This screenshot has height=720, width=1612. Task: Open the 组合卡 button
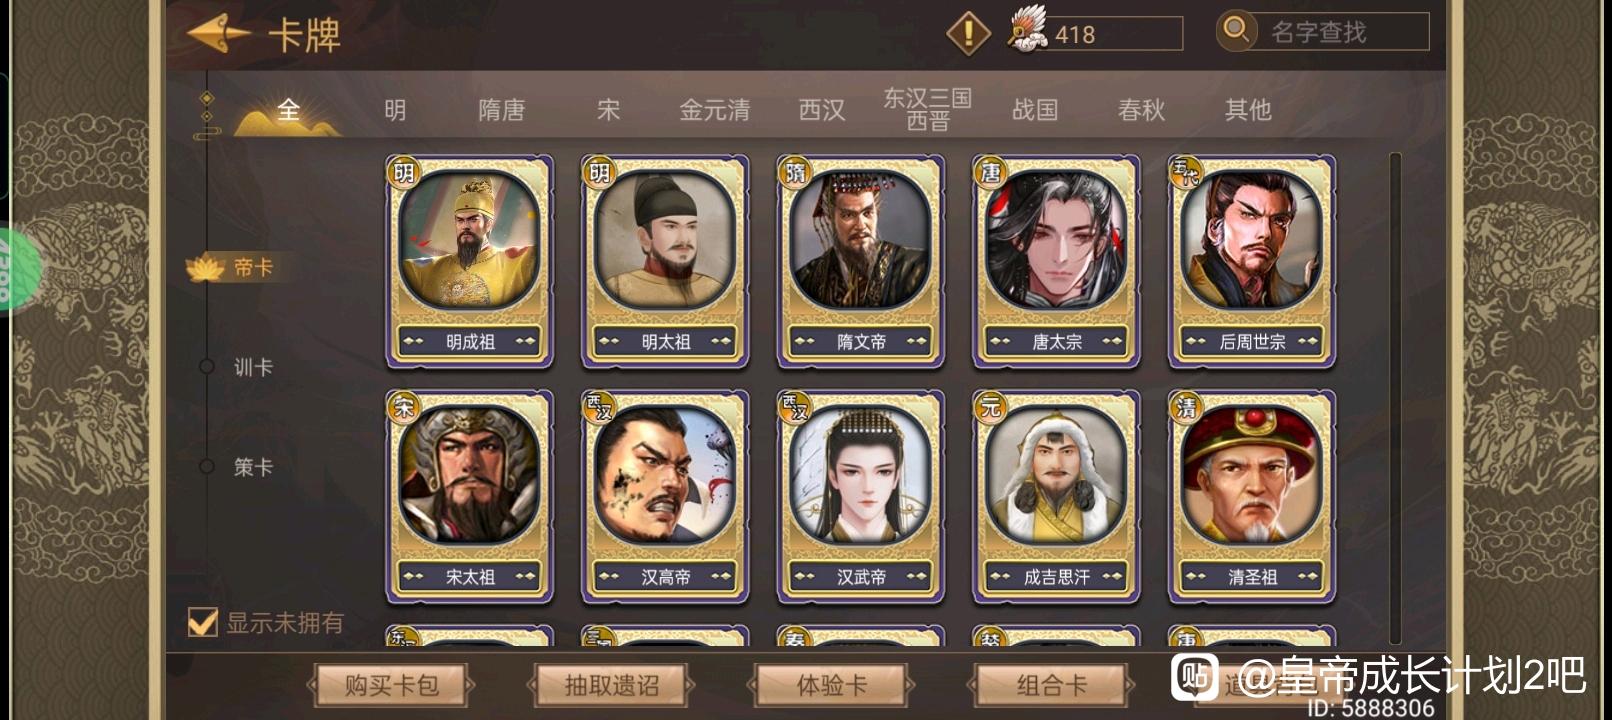point(1051,685)
